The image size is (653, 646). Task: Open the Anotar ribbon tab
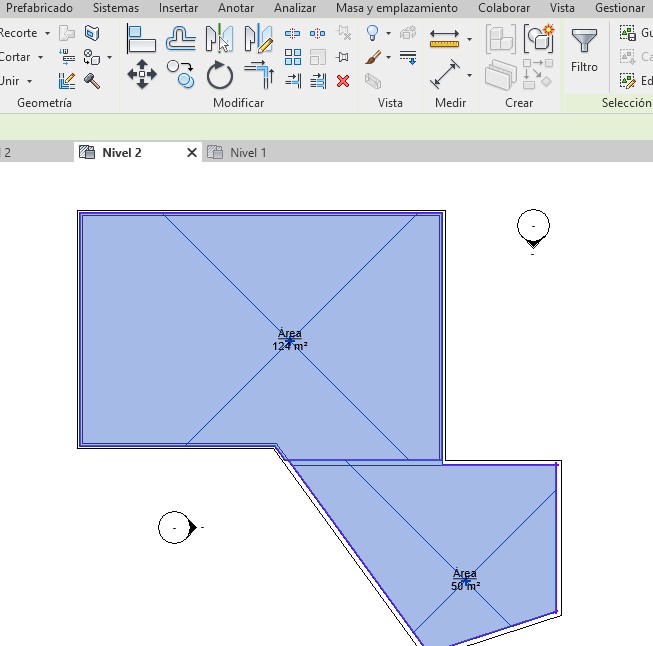point(236,8)
